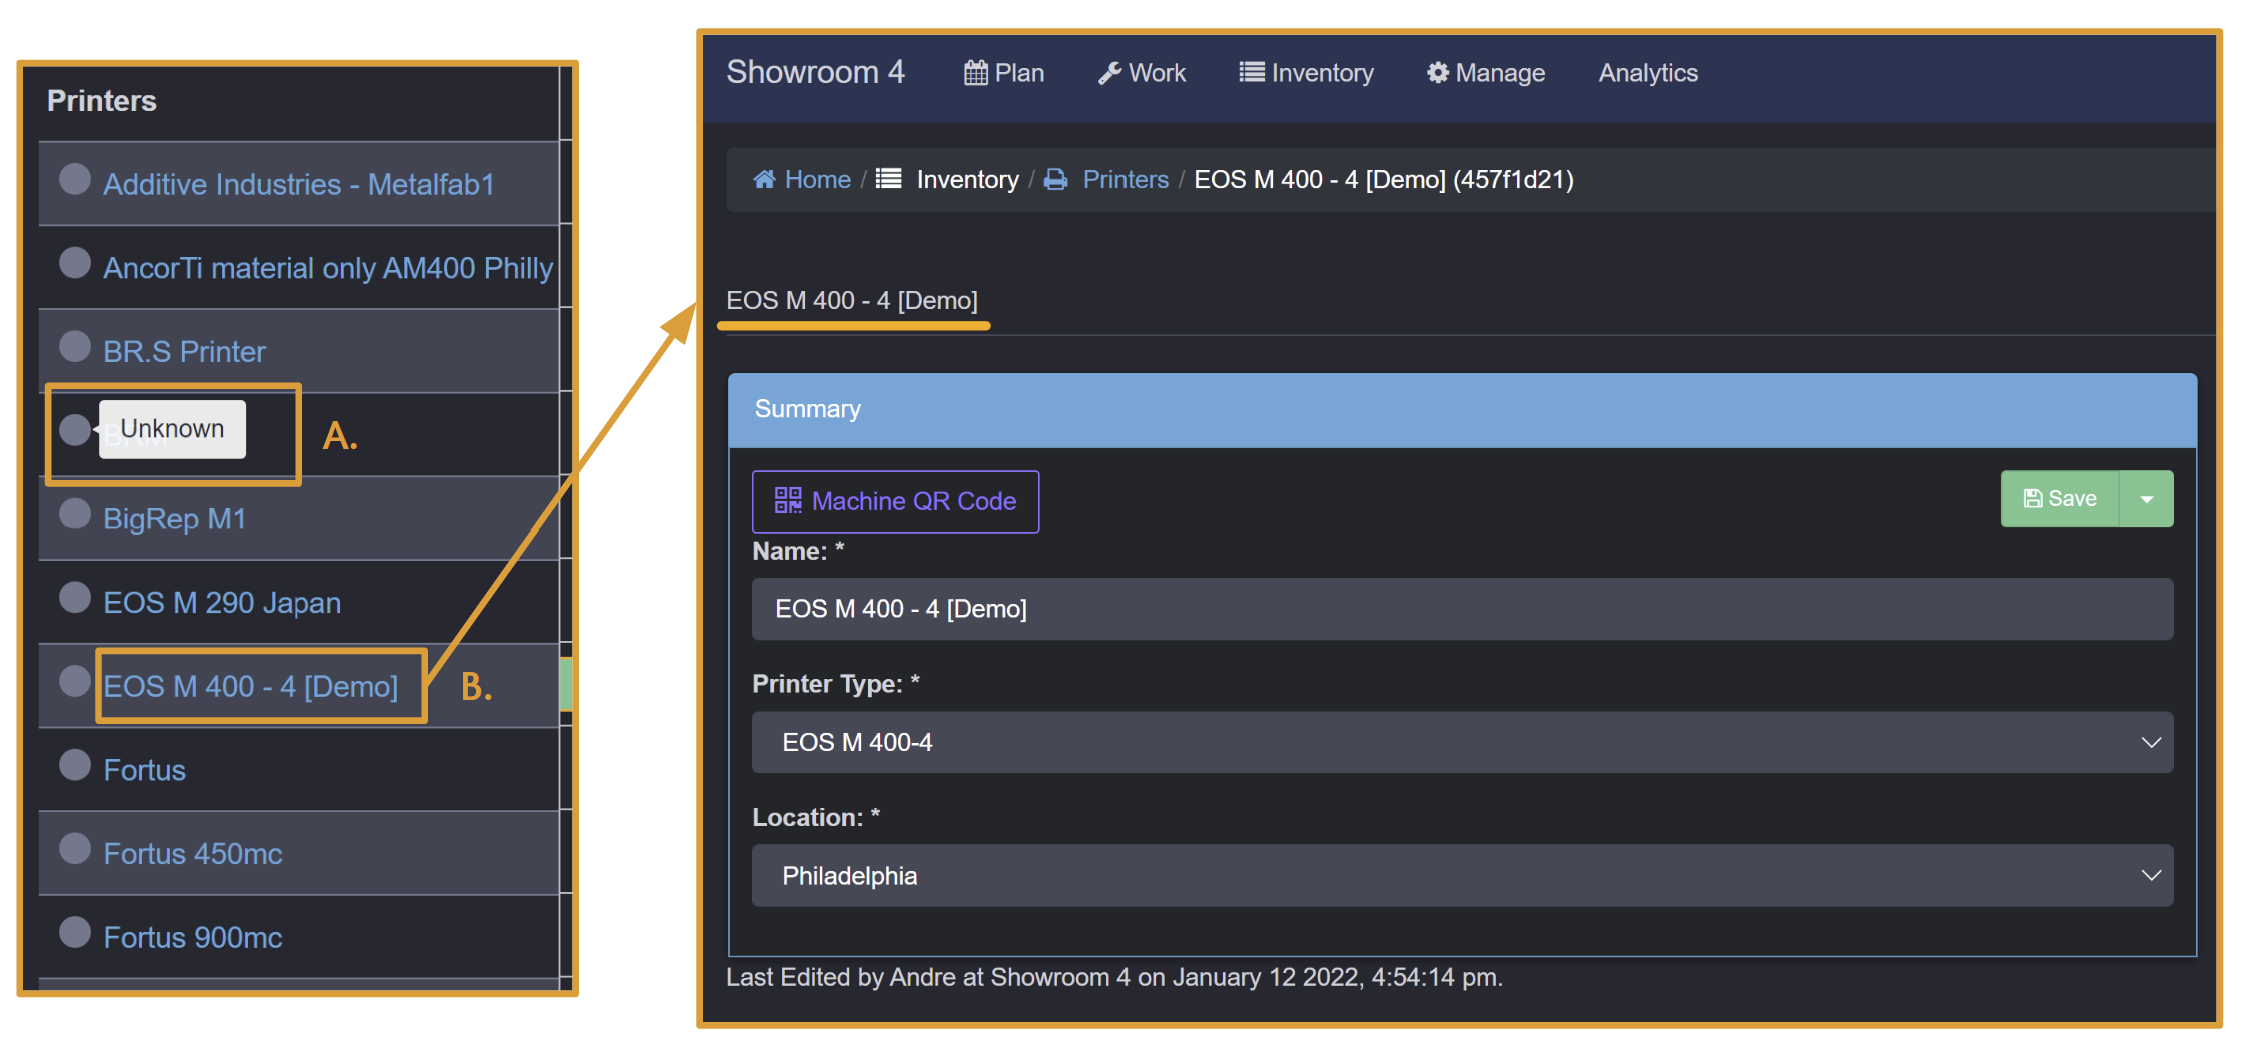Click status dot next to Fortus 900mc
Viewport: 2241px width, 1056px height.
(75, 932)
